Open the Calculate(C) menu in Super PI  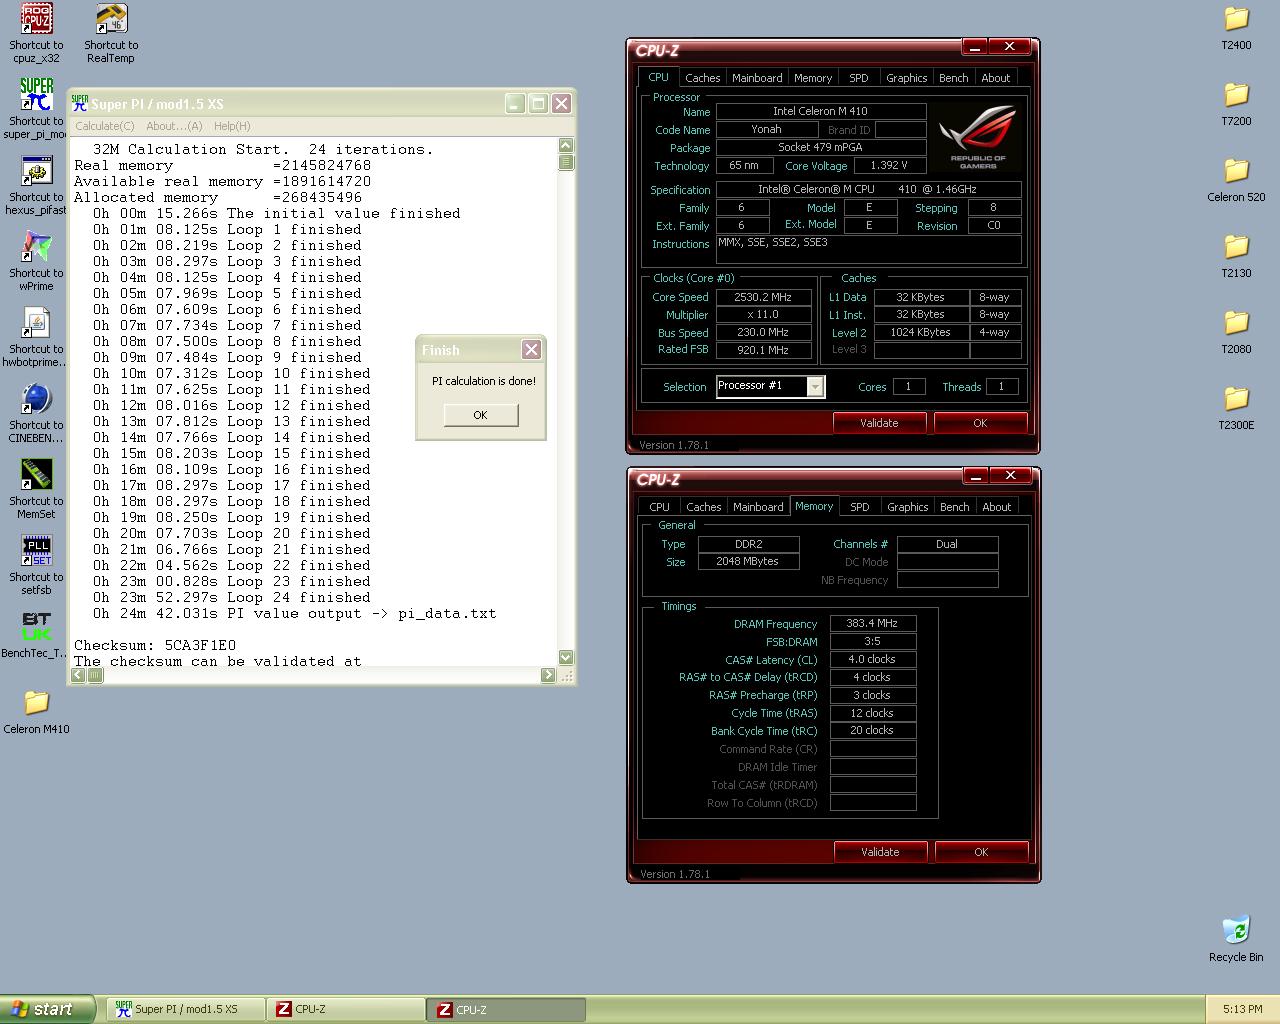104,126
